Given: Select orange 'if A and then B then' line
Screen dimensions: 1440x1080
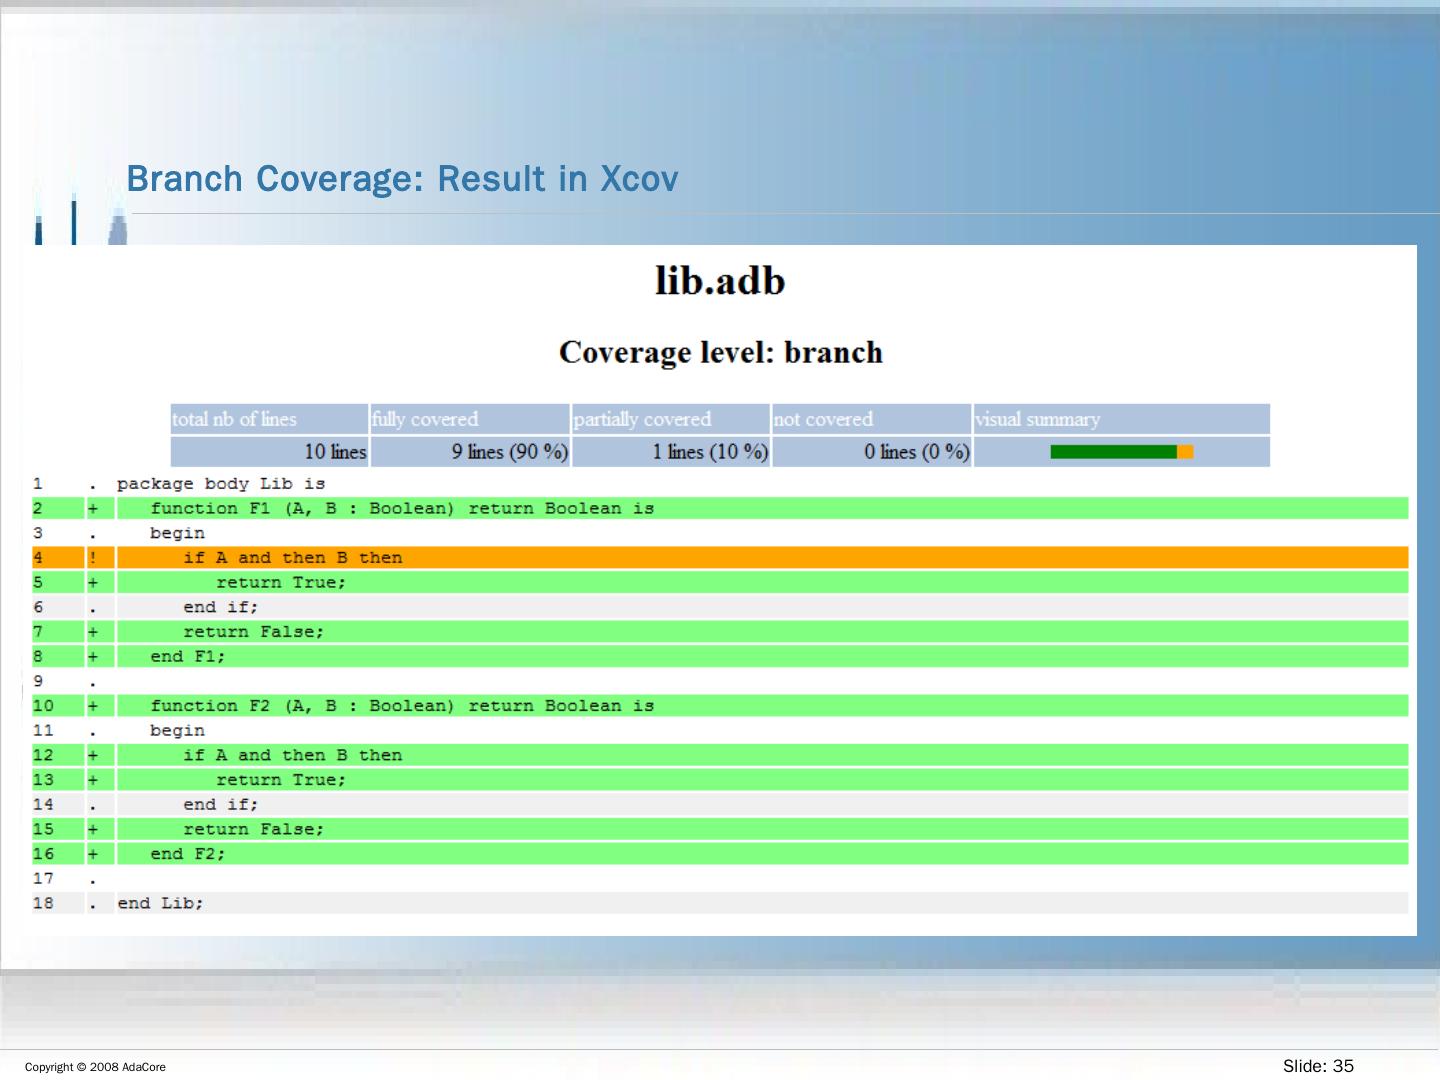Looking at the screenshot, I should [293, 558].
